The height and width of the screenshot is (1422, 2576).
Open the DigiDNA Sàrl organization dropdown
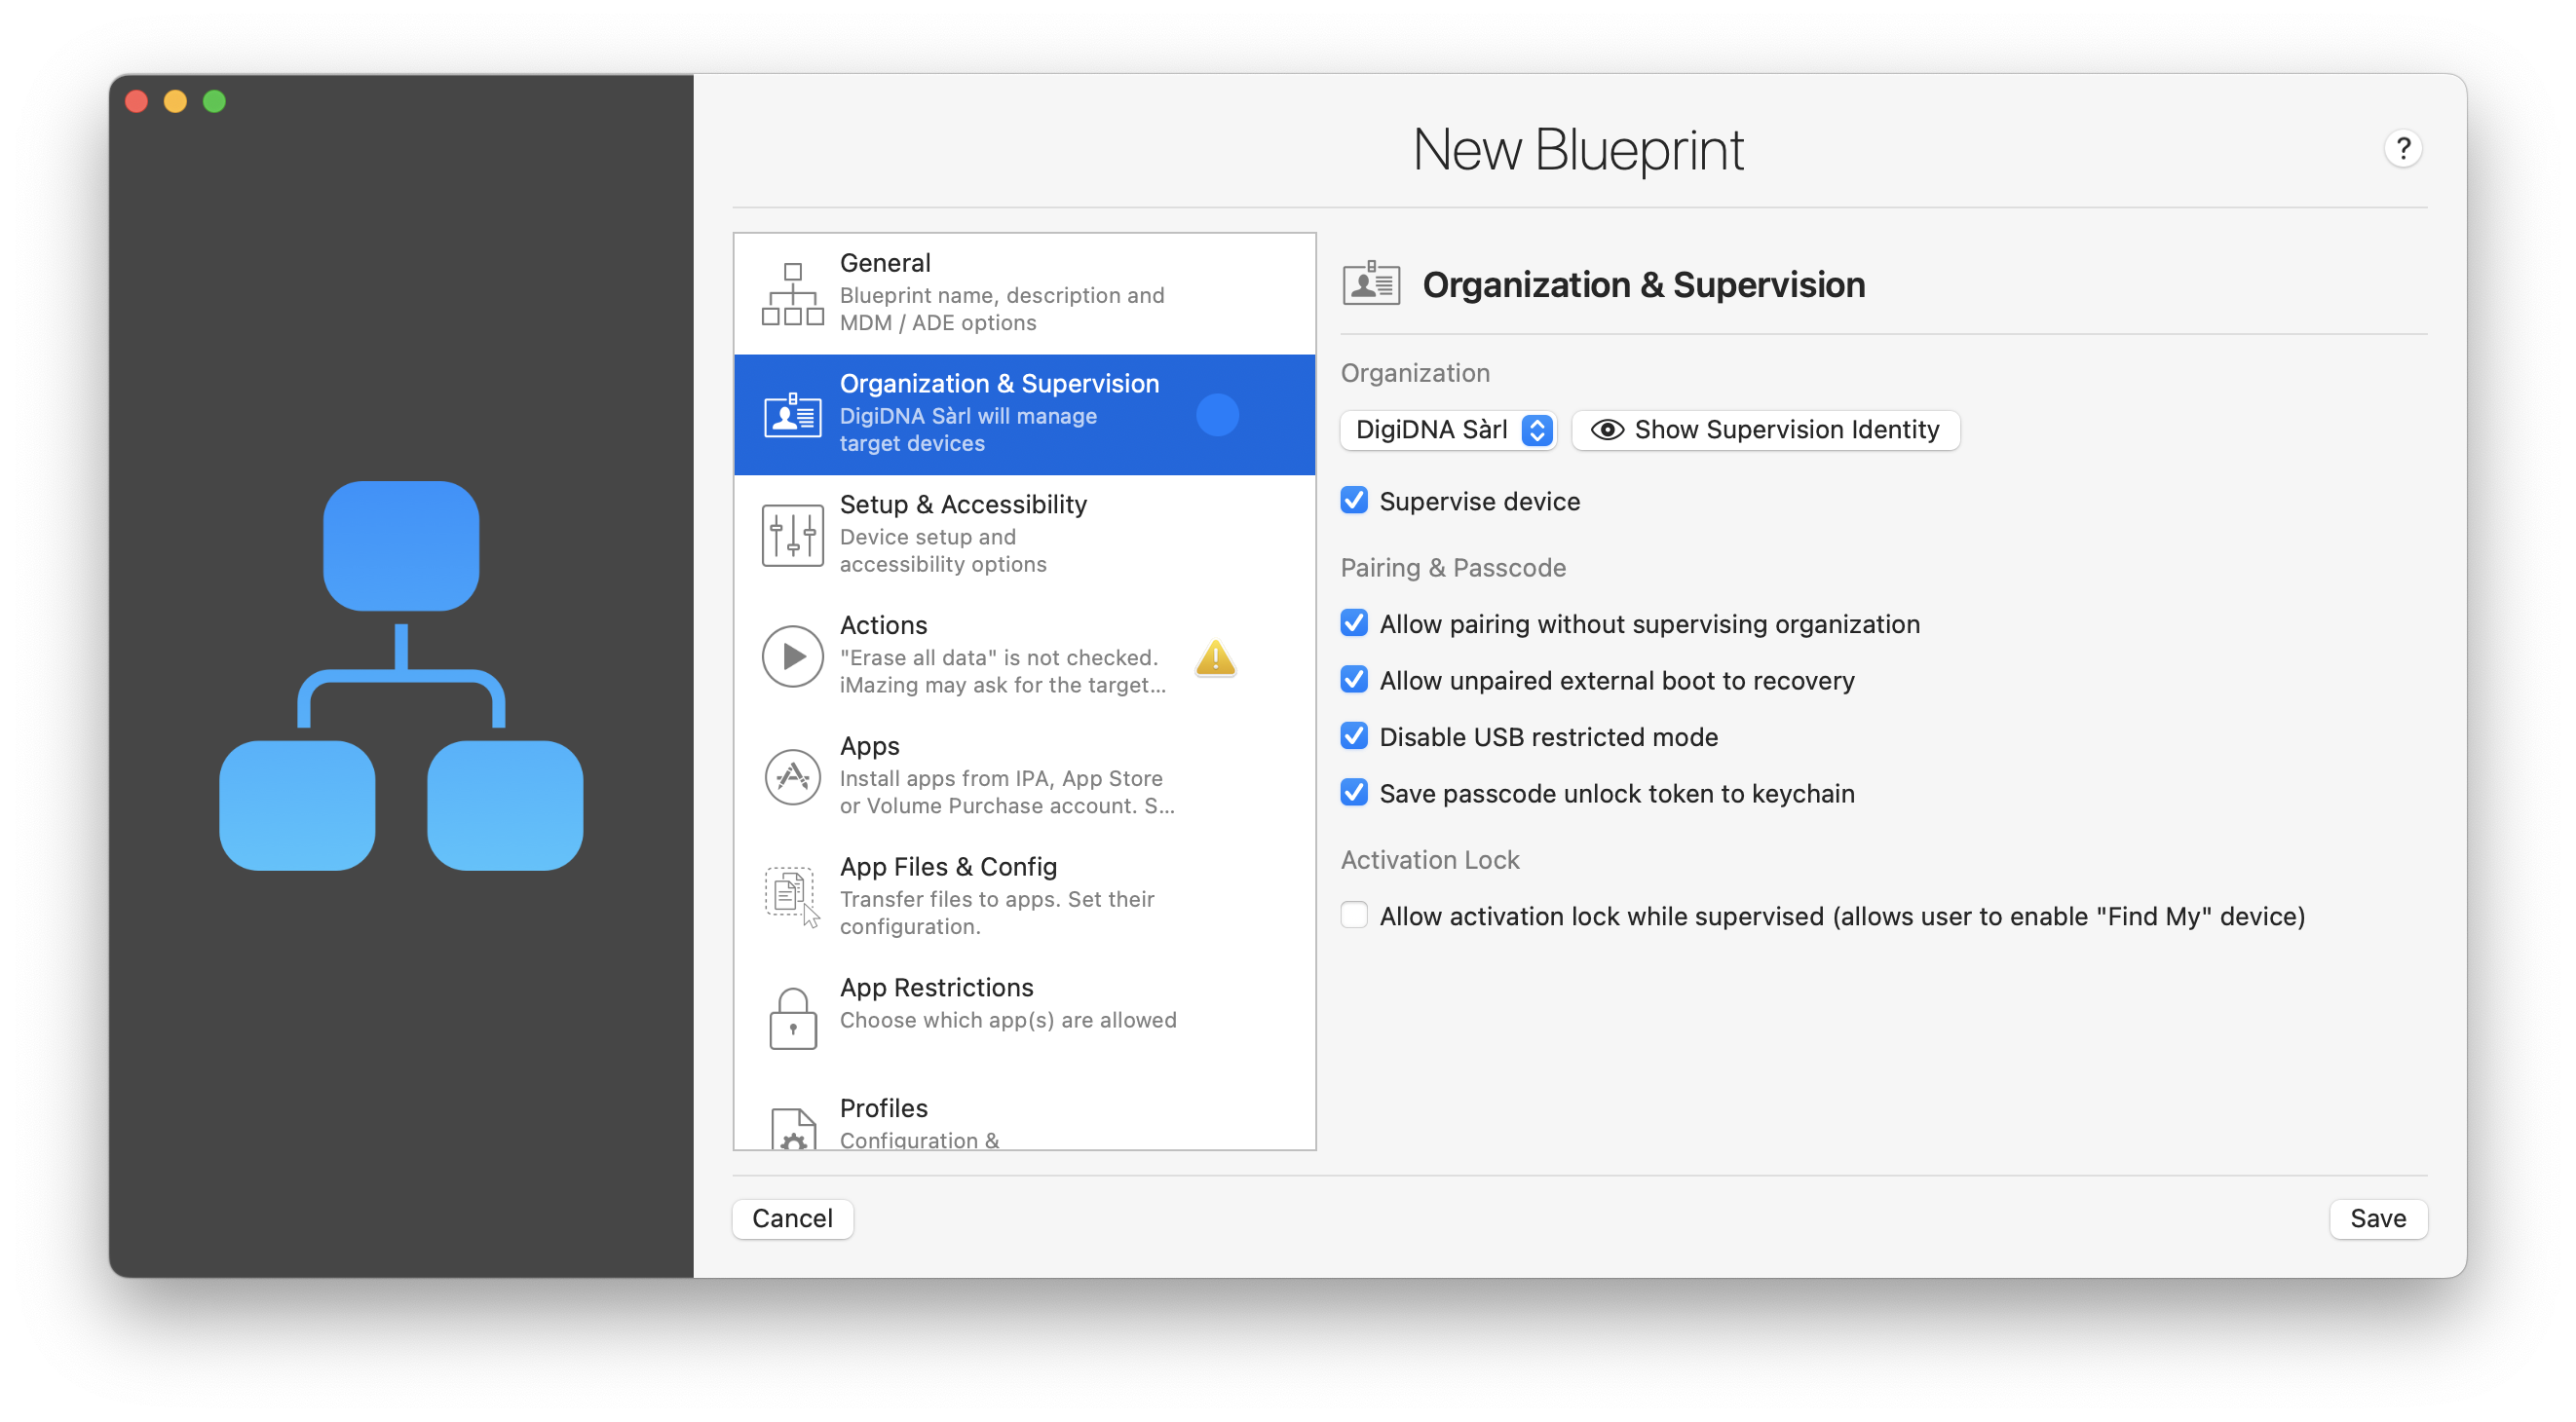point(1448,430)
